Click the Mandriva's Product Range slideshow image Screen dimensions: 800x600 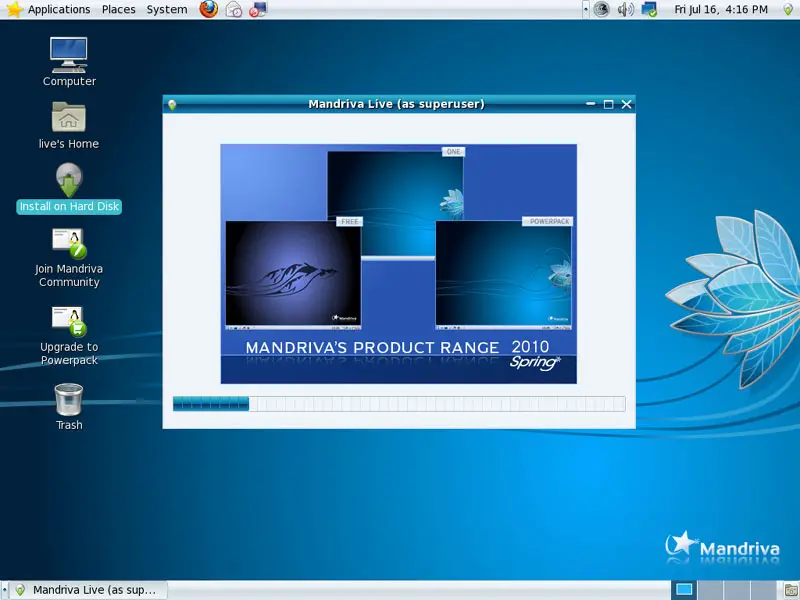tap(398, 264)
